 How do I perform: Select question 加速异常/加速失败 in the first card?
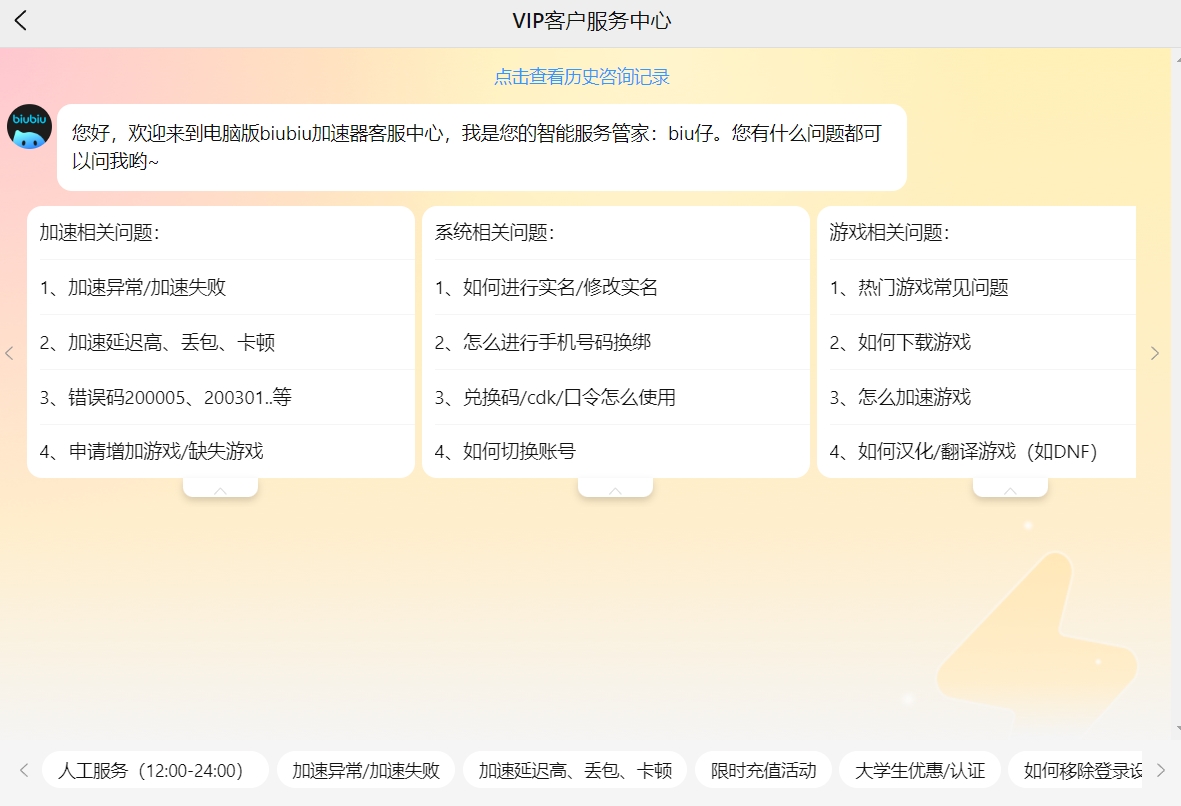coord(147,288)
